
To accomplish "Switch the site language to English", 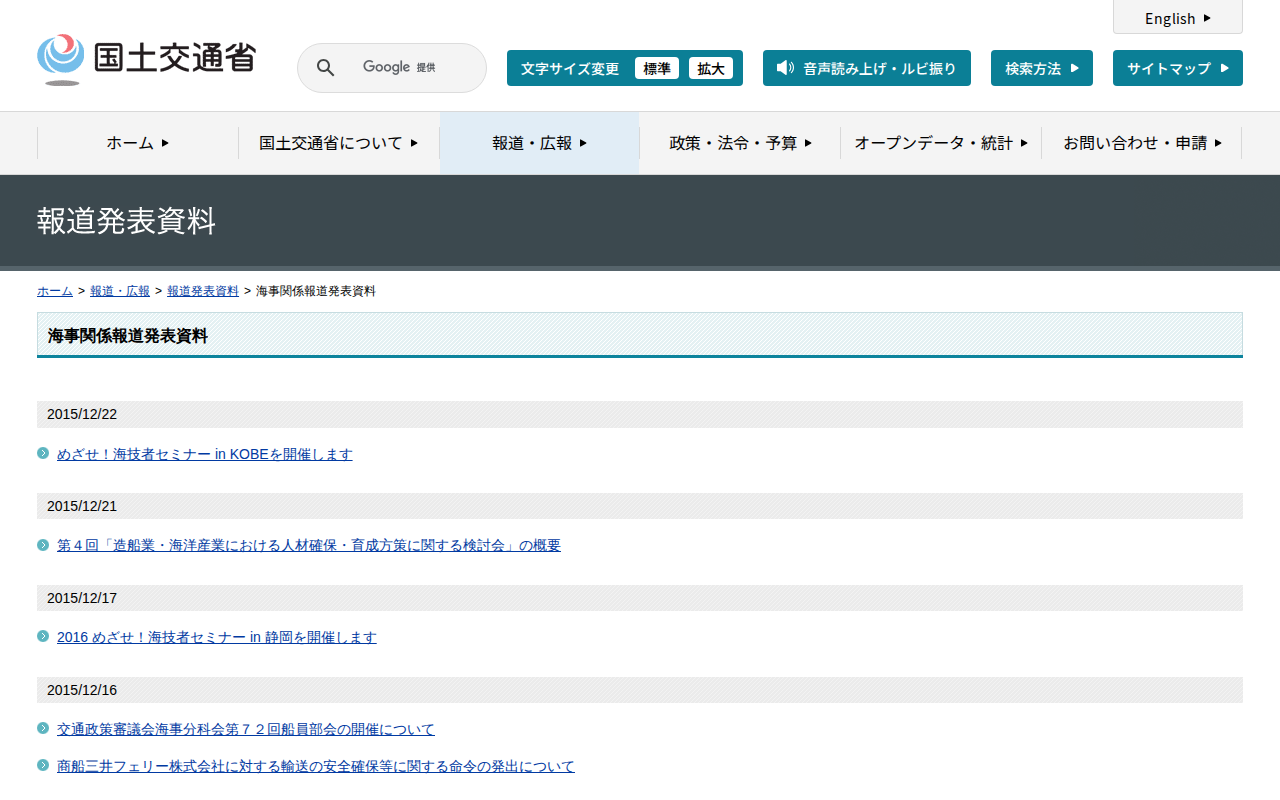I will click(x=1177, y=18).
